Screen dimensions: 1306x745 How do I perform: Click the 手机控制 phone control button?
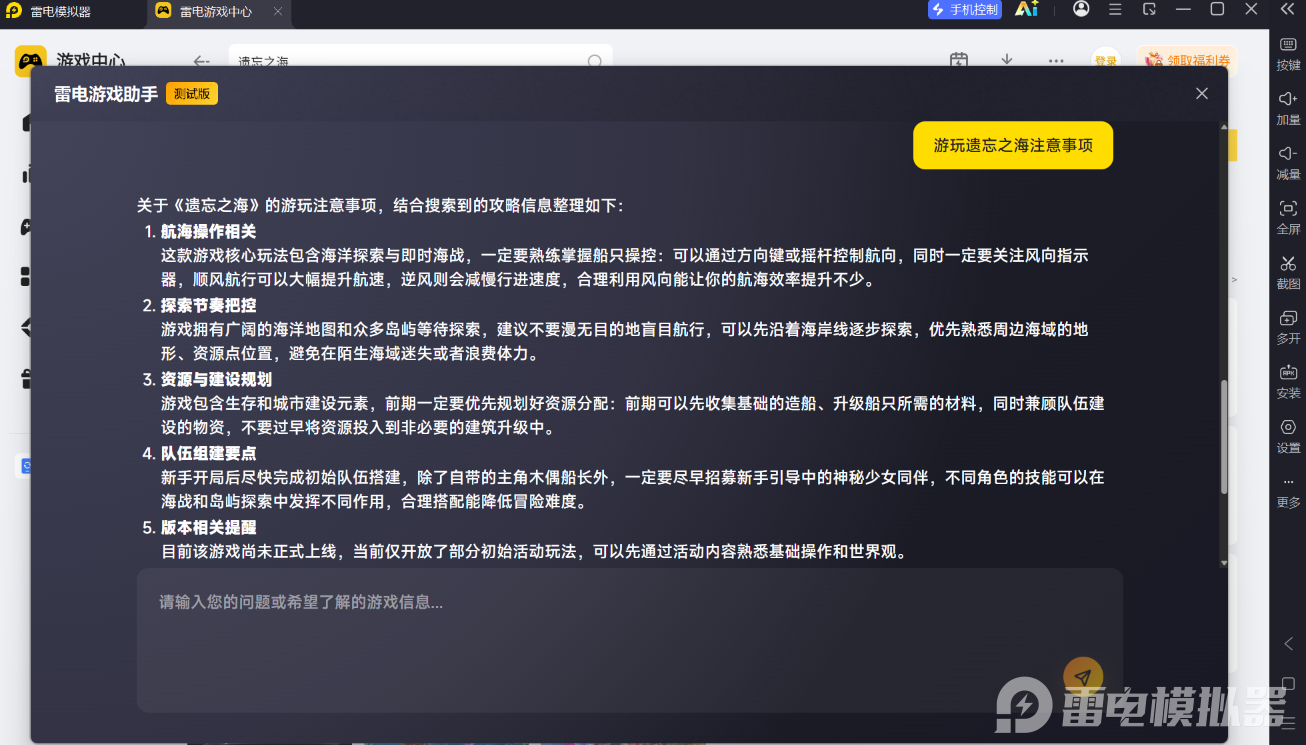tap(965, 9)
